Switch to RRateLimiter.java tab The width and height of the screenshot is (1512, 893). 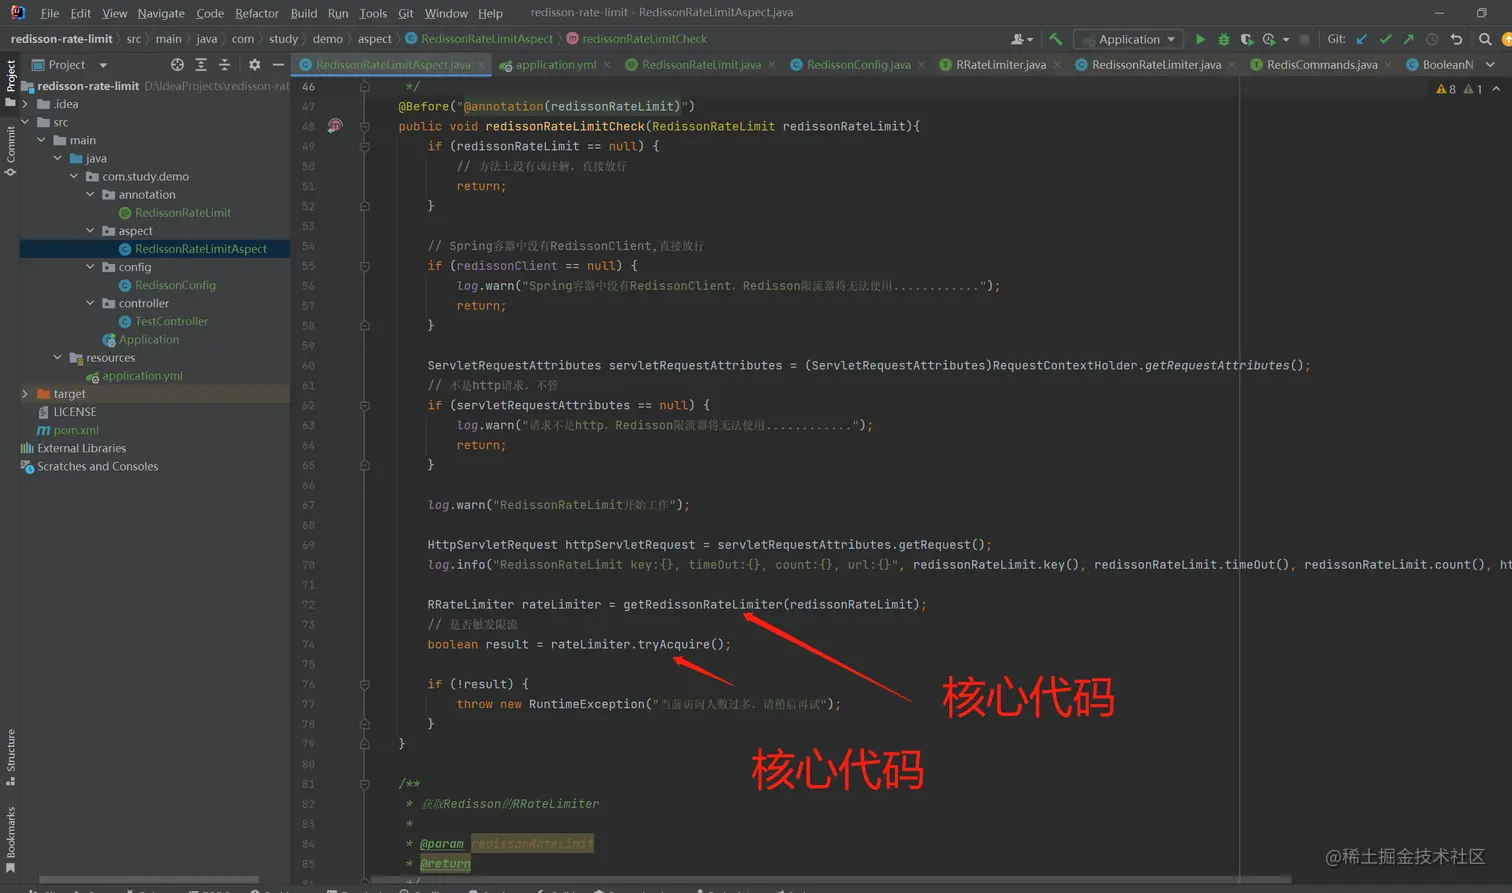pyautogui.click(x=1000, y=64)
